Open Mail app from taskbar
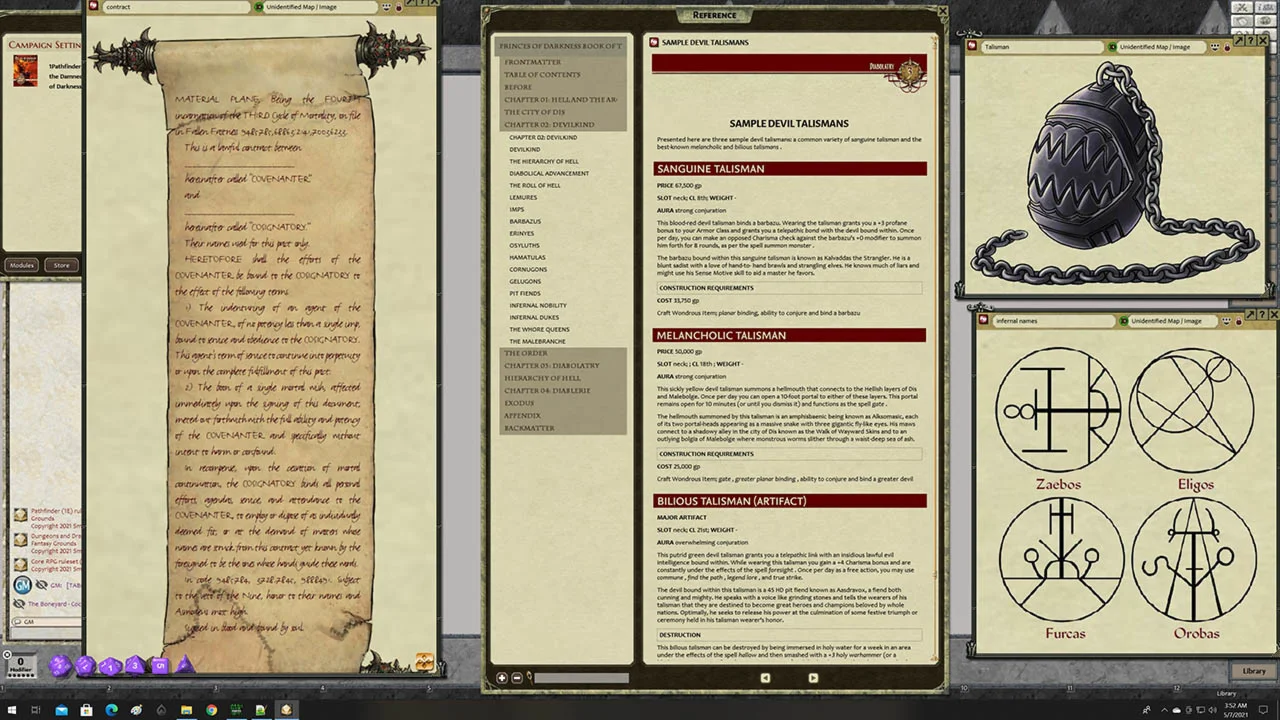The width and height of the screenshot is (1280, 720). click(x=61, y=710)
